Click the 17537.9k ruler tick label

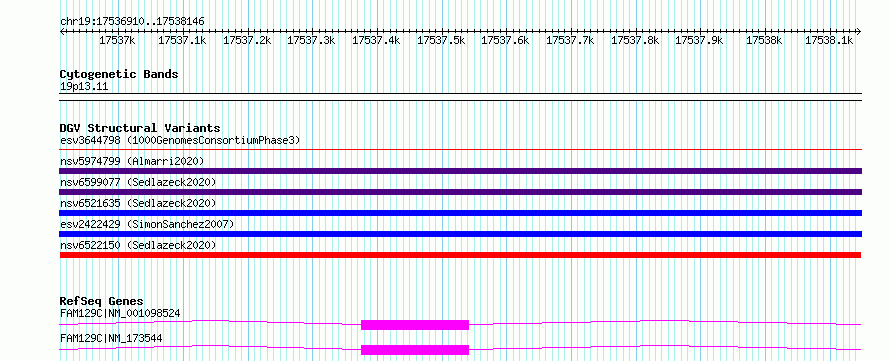coord(700,40)
